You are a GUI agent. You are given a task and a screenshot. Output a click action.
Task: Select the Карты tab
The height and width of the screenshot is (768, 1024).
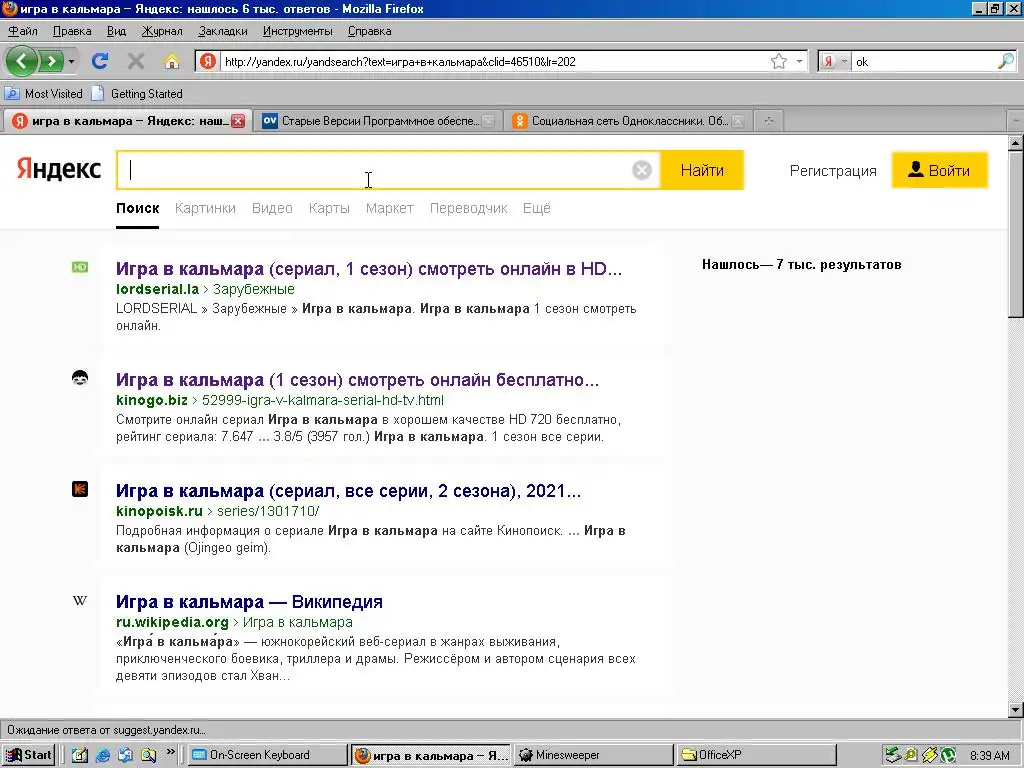click(329, 208)
